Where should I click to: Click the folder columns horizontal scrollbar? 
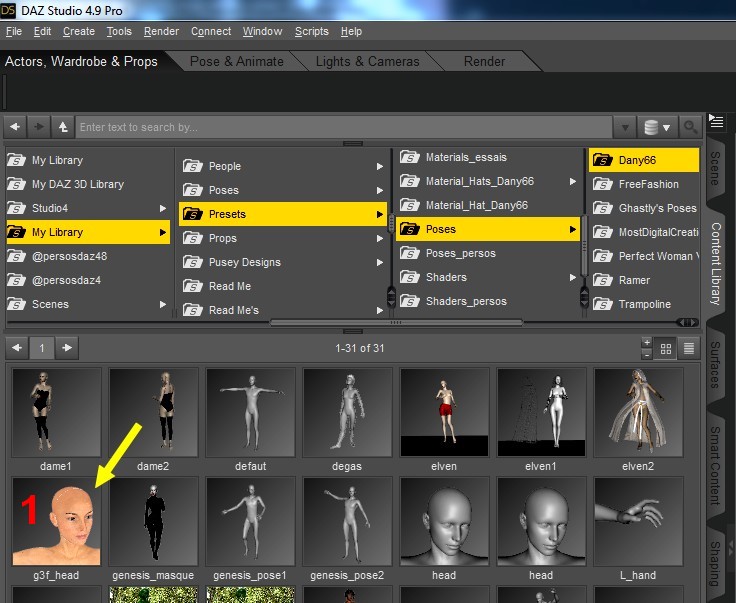tap(396, 322)
